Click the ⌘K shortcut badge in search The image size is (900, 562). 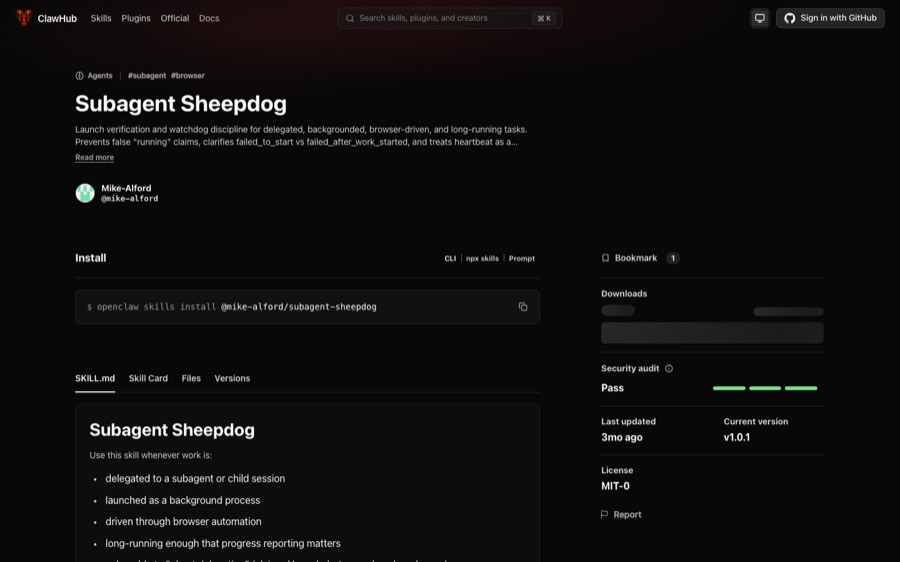point(544,18)
